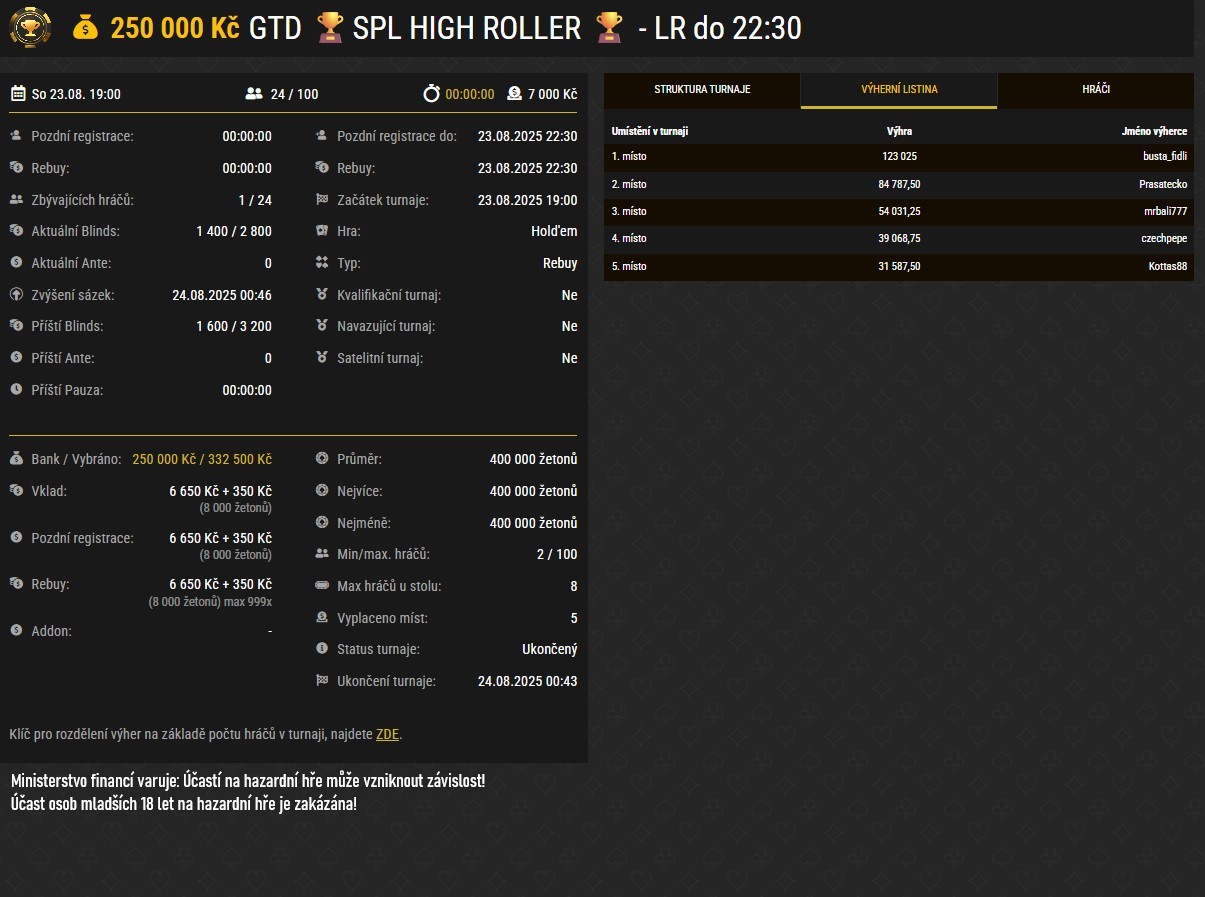Click the info icon beside Status turnaje
This screenshot has width=1205, height=897.
click(322, 649)
